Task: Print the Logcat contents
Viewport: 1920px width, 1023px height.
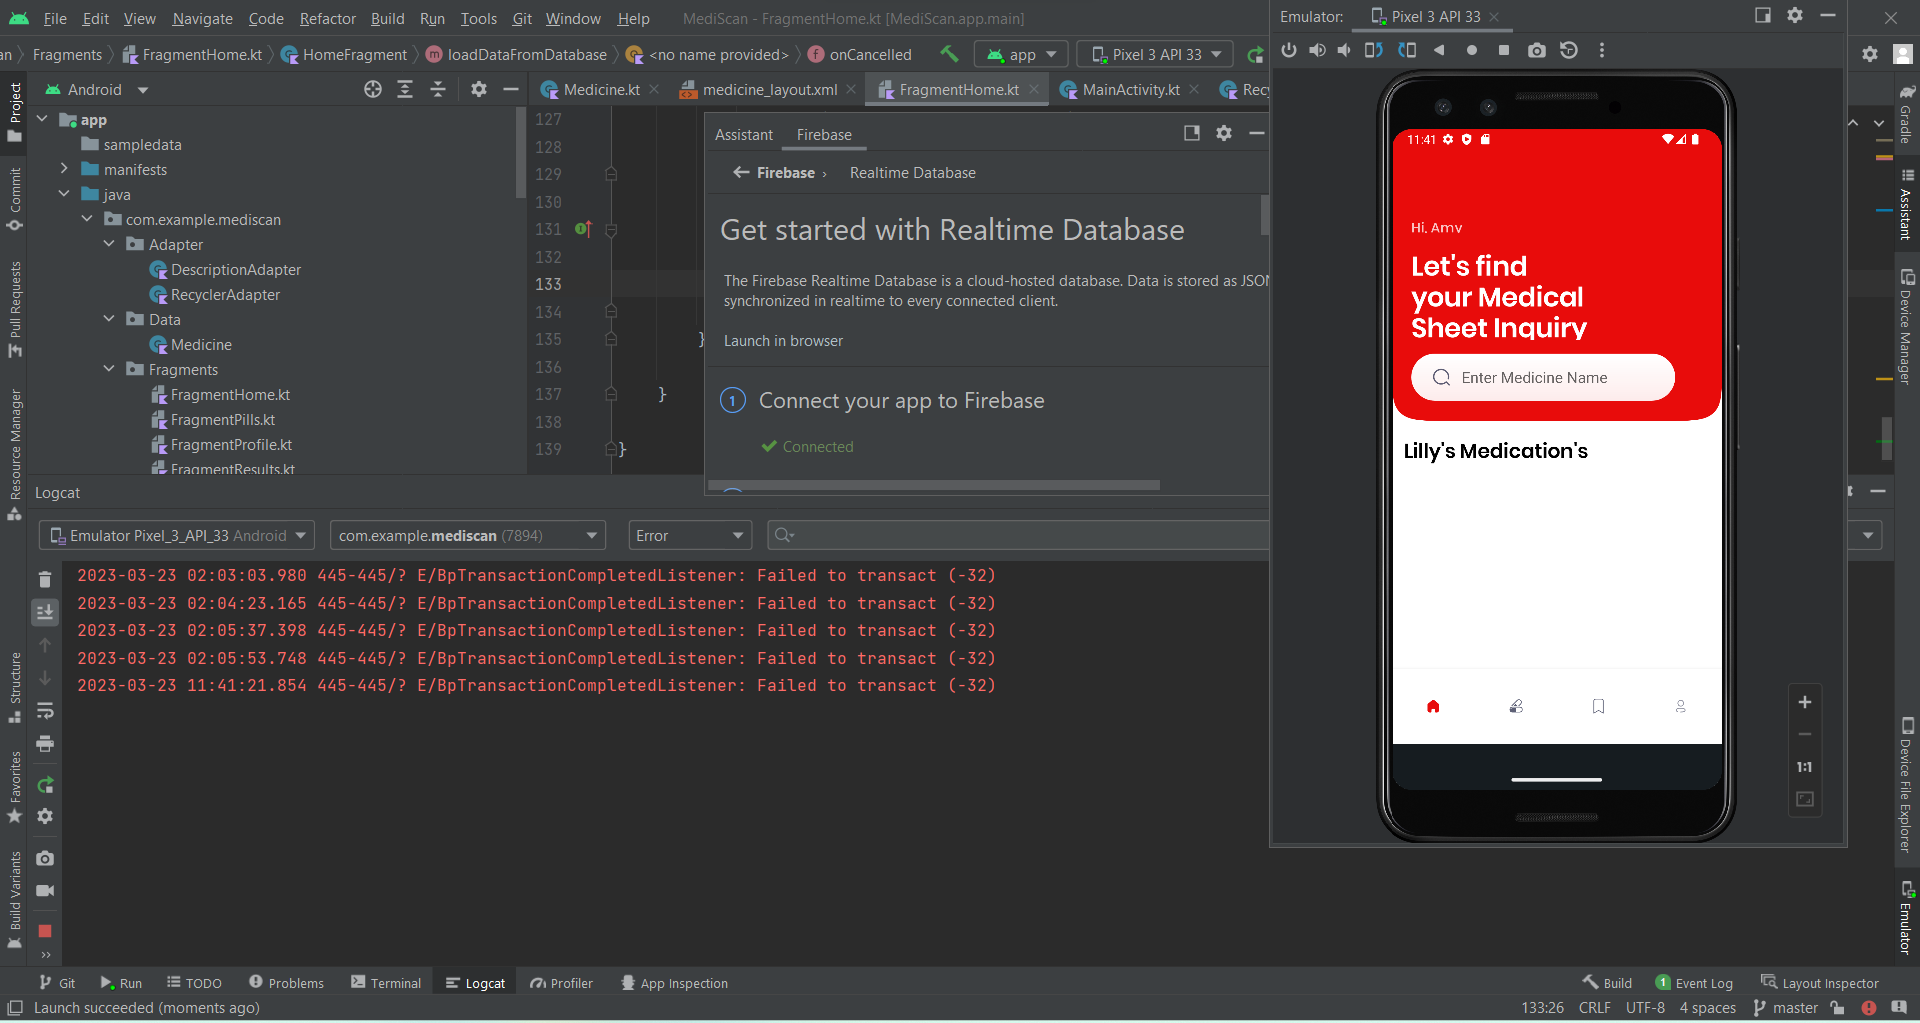Action: pos(45,744)
